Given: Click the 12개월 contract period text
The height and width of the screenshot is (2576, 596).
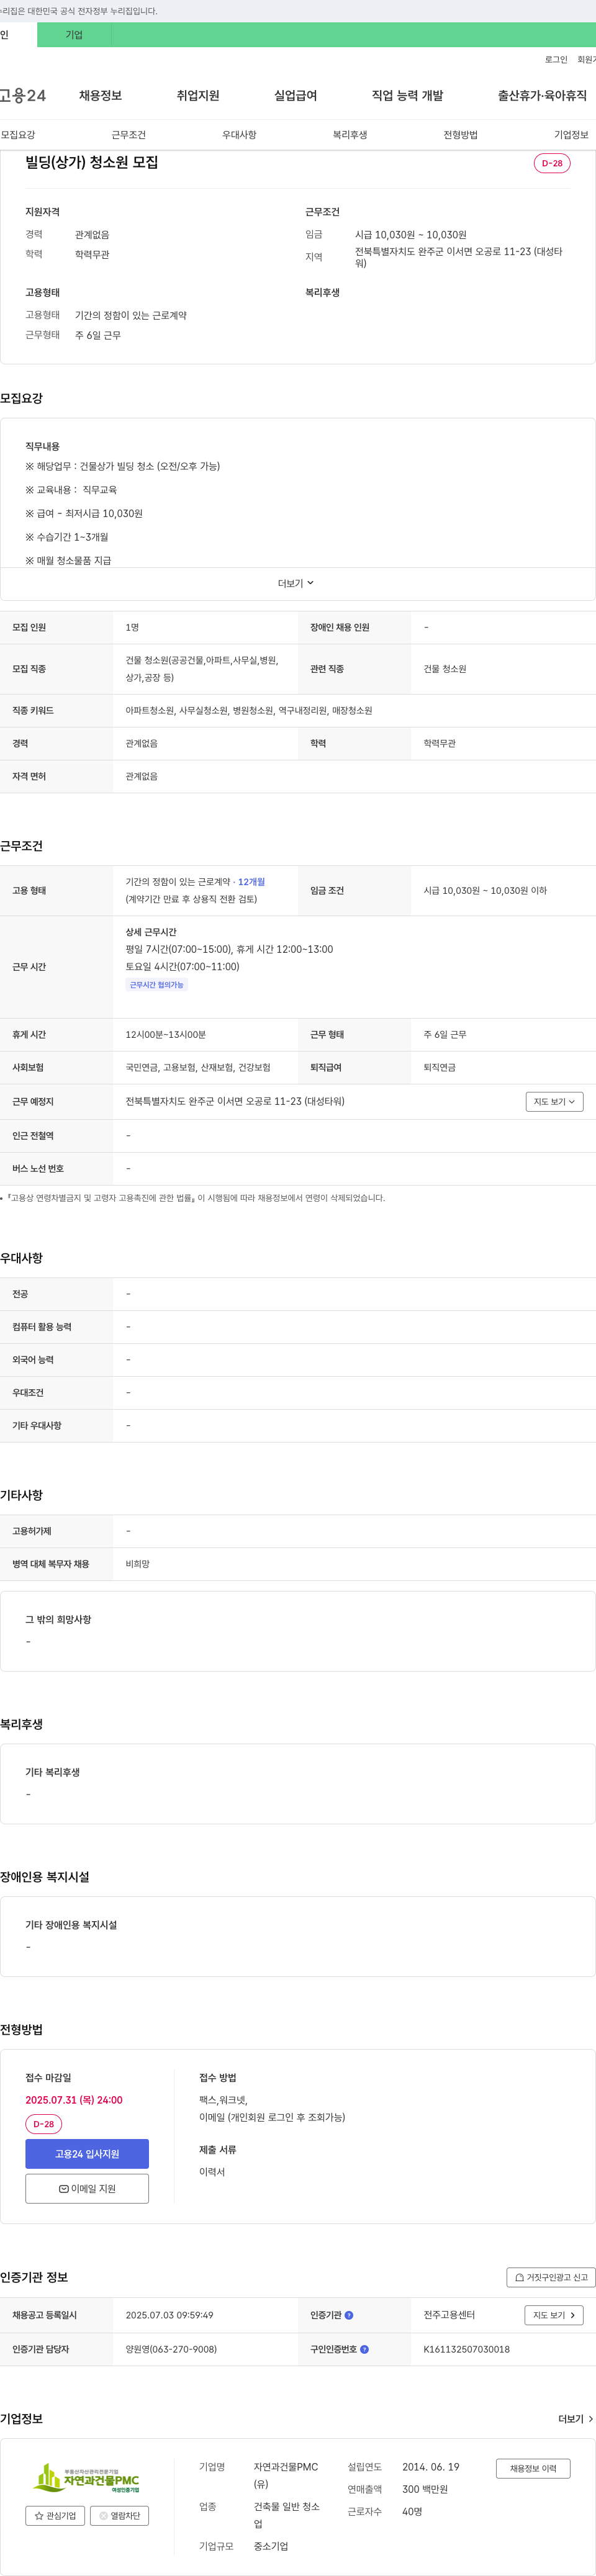Looking at the screenshot, I should (252, 882).
